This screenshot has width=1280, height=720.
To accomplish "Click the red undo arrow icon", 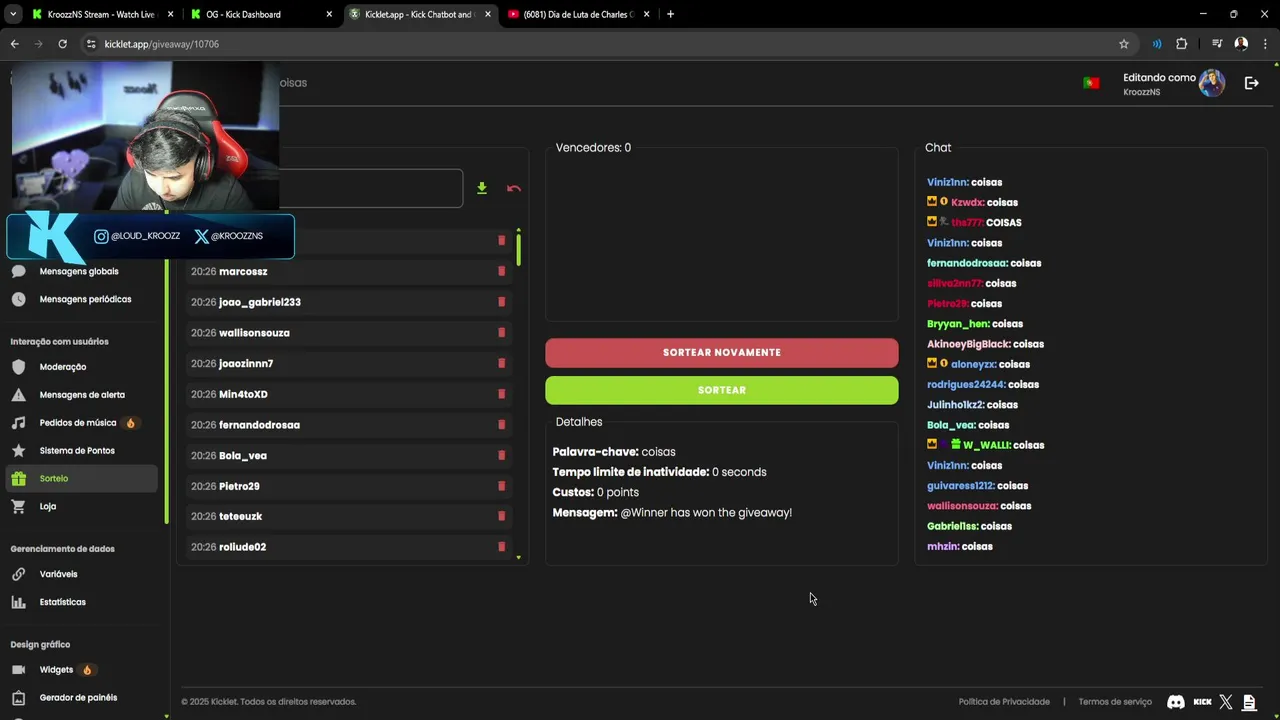I will pos(514,188).
